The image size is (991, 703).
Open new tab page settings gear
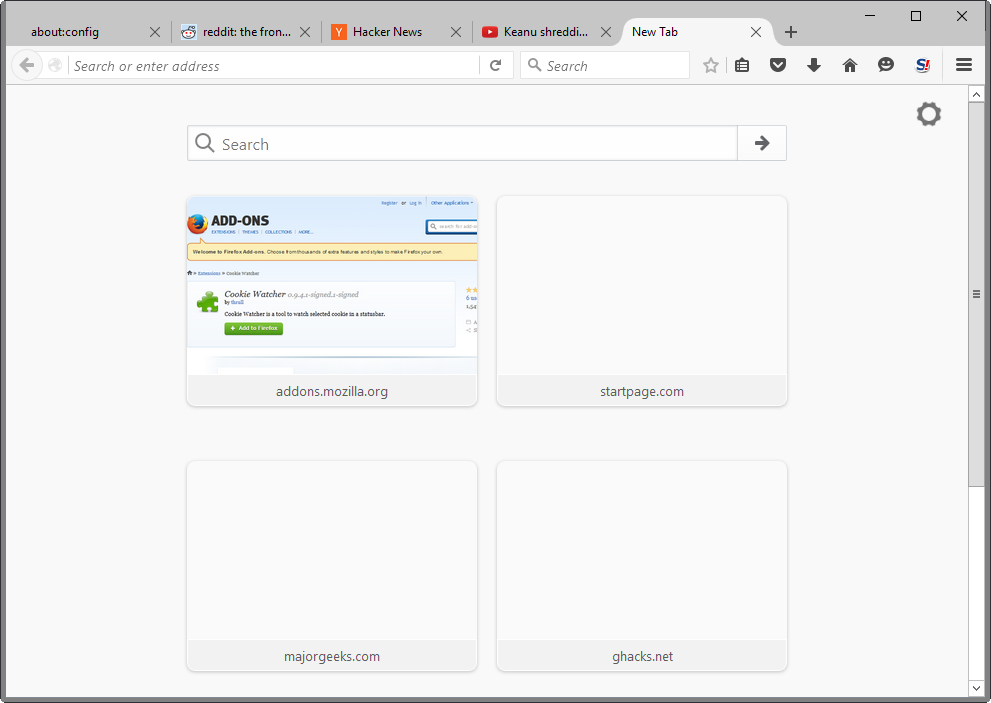[x=929, y=114]
